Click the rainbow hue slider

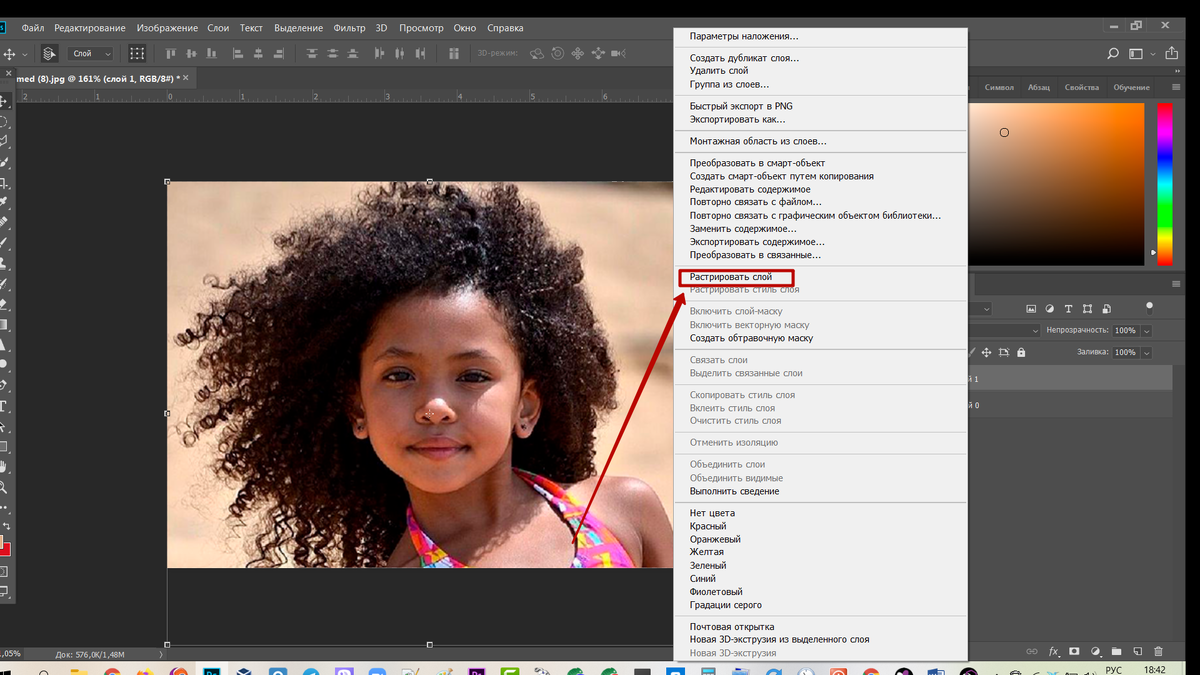(1165, 184)
